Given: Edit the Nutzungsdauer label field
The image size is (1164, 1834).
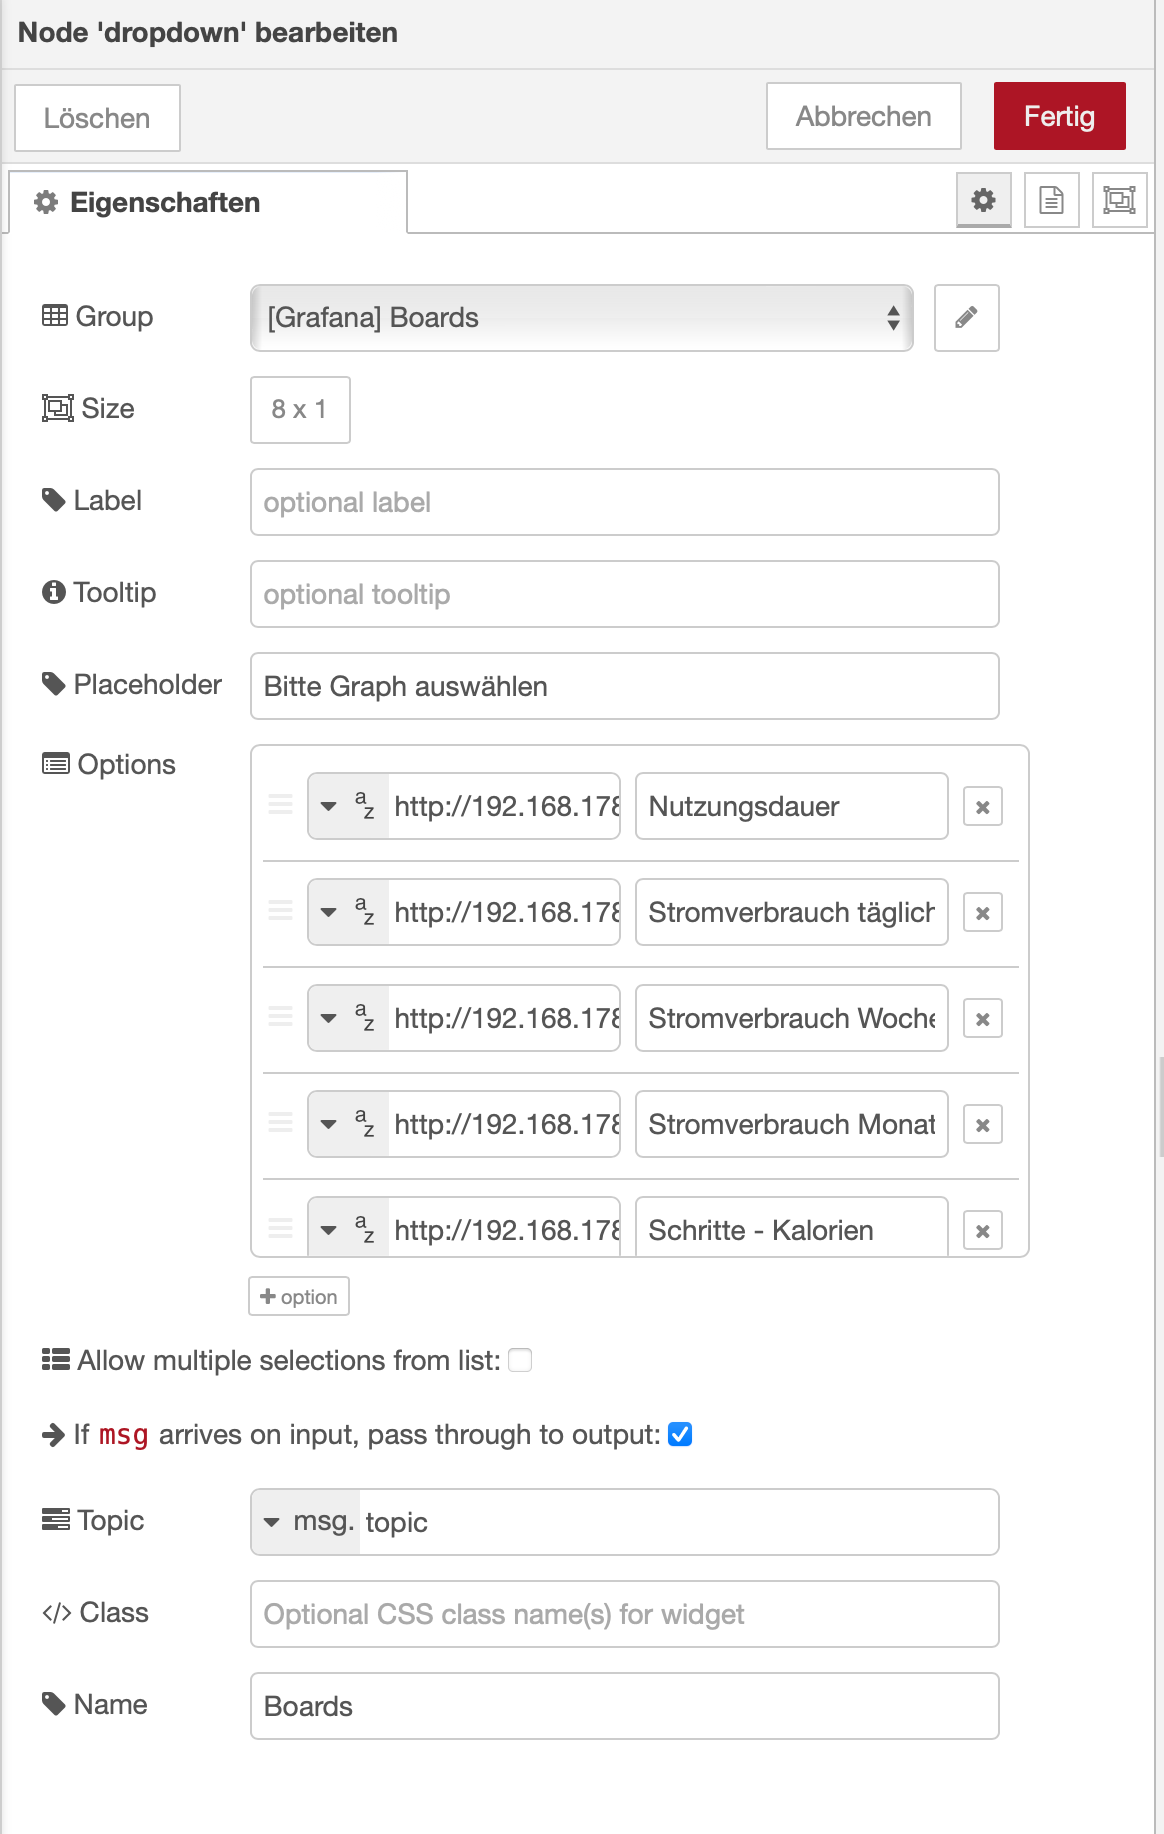Looking at the screenshot, I should click(792, 806).
